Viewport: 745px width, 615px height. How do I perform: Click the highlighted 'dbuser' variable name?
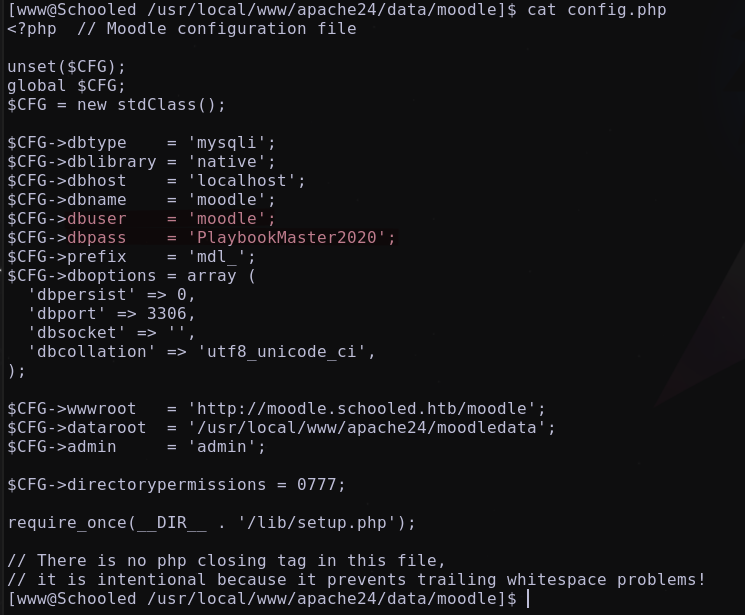[x=96, y=219]
